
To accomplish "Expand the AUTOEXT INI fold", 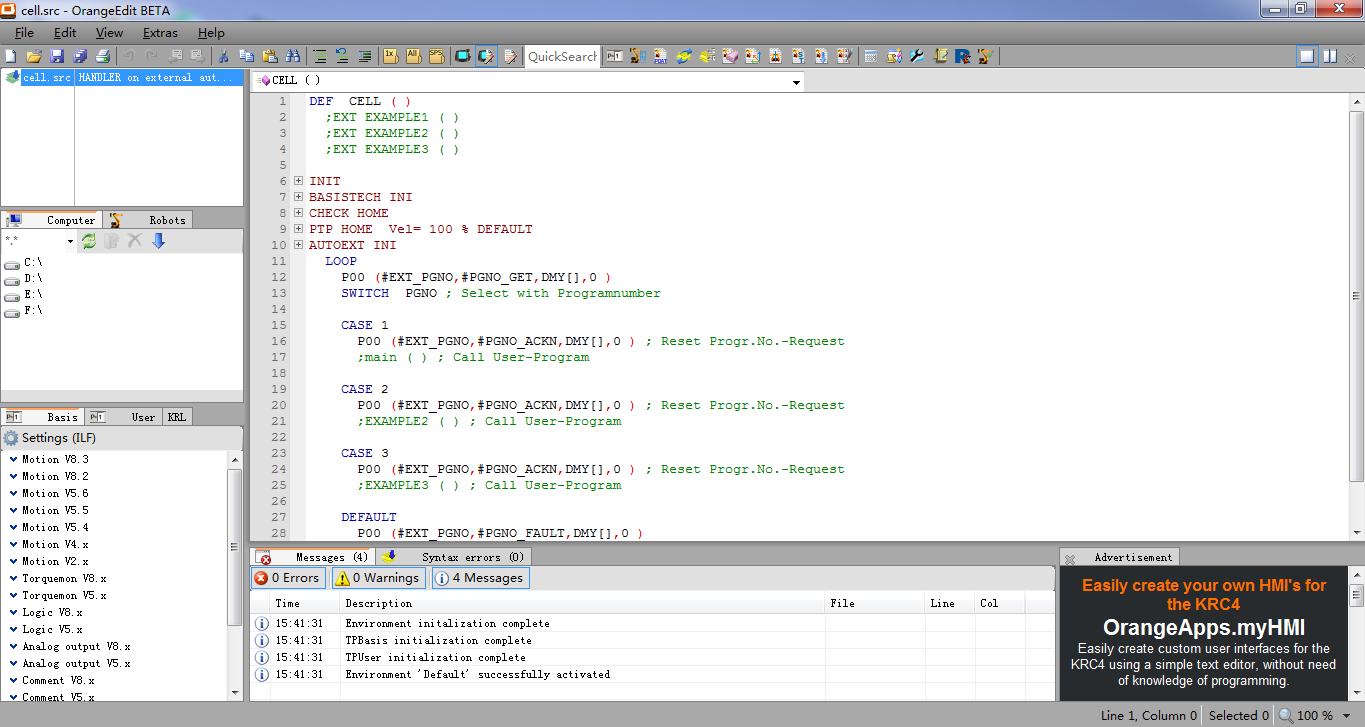I will (x=299, y=245).
